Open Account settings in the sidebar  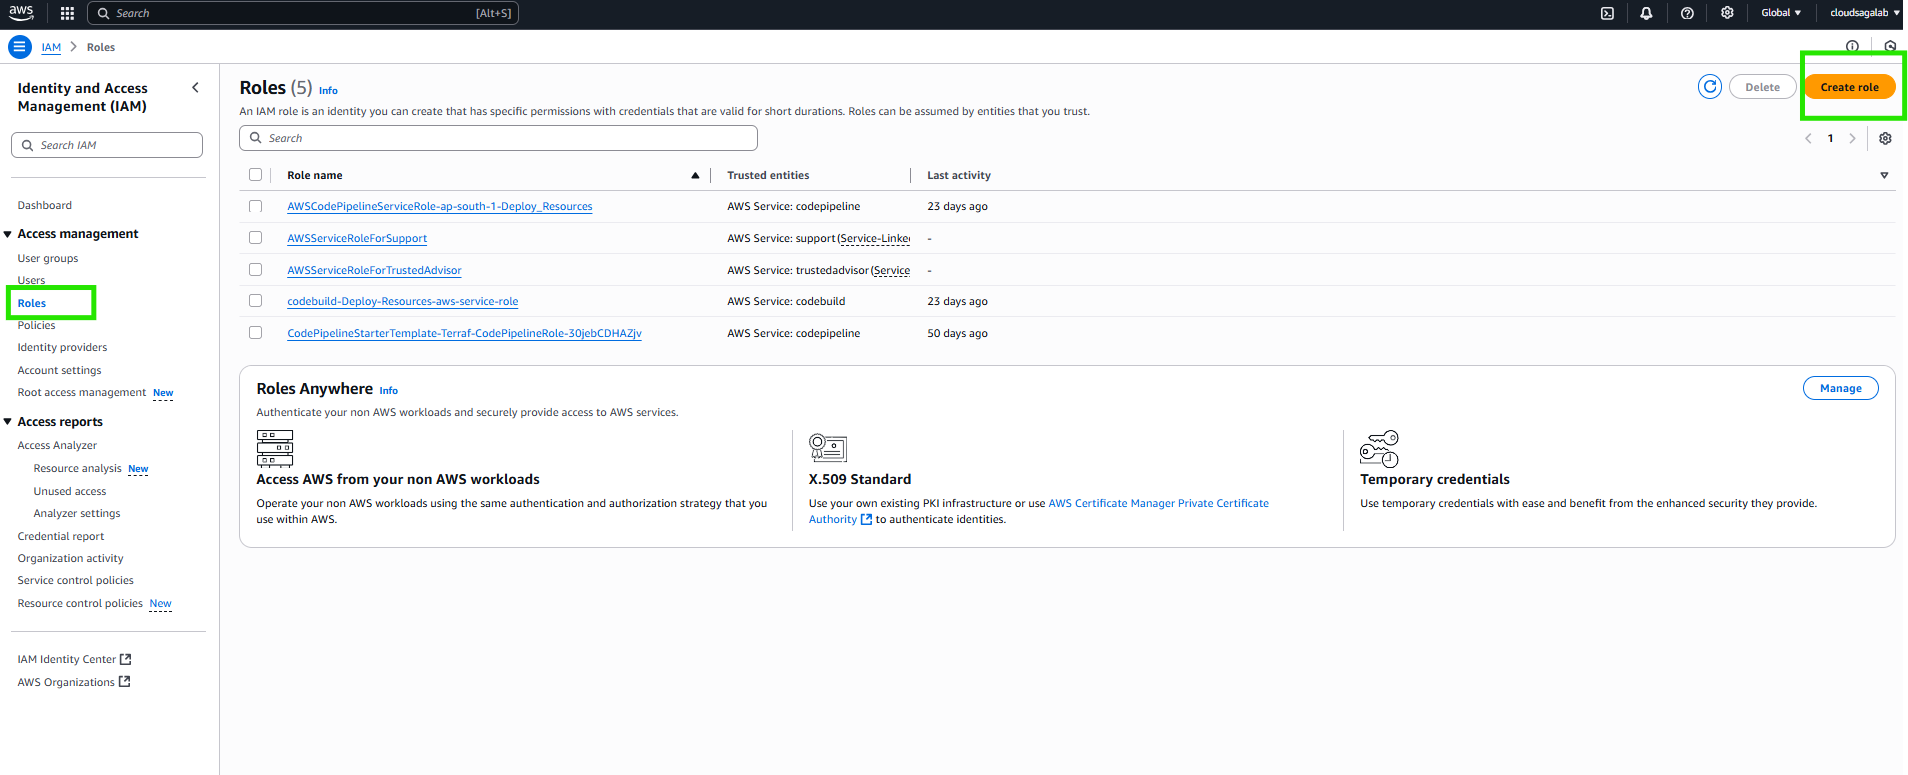59,370
